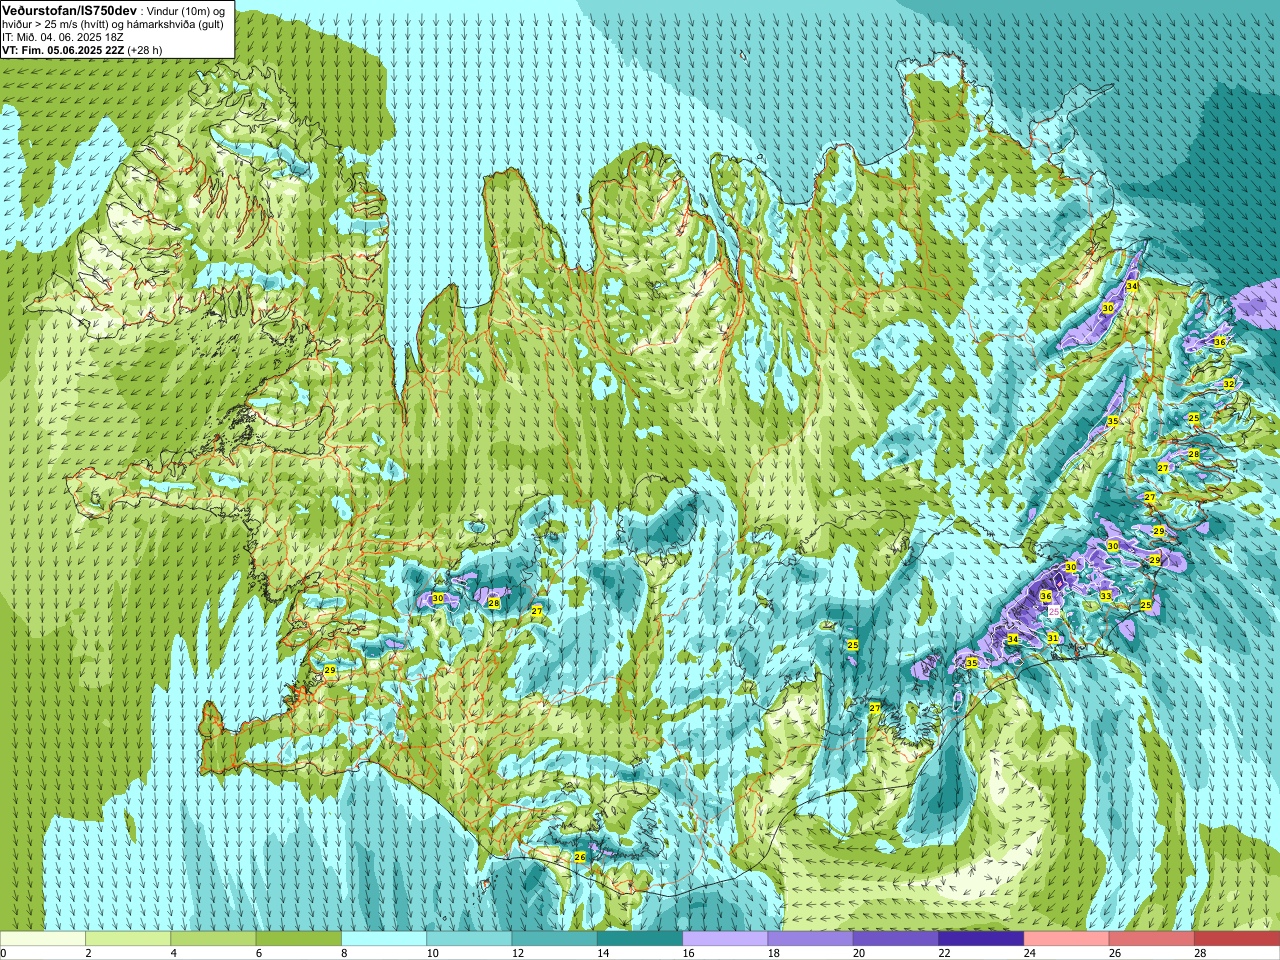The image size is (1280, 960).
Task: Click the hámarkshviða (gult) description line
Action: point(113,23)
